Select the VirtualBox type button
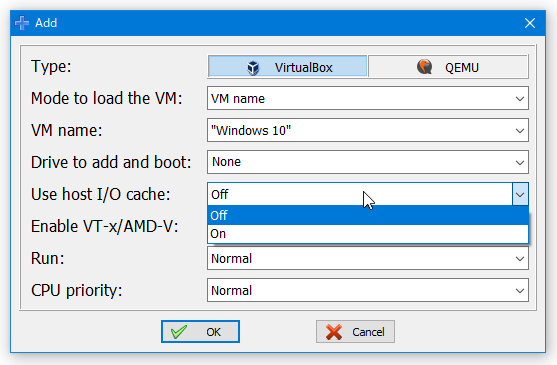Screen dimensions: 557x365 (287, 66)
